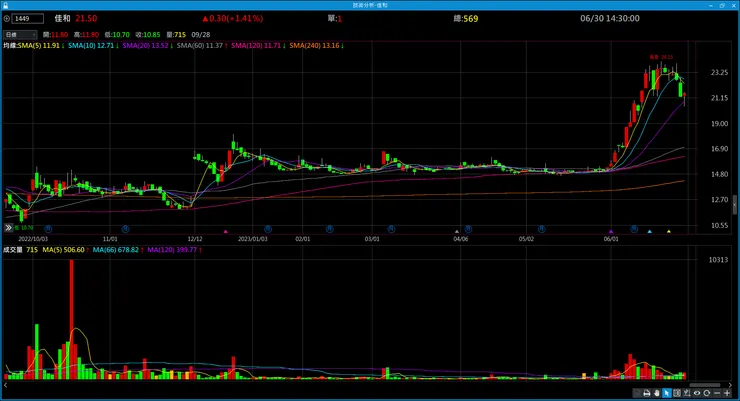Click the 10.70 low price annotation
Viewport: 740px width, 401px height.
pyautogui.click(x=24, y=228)
